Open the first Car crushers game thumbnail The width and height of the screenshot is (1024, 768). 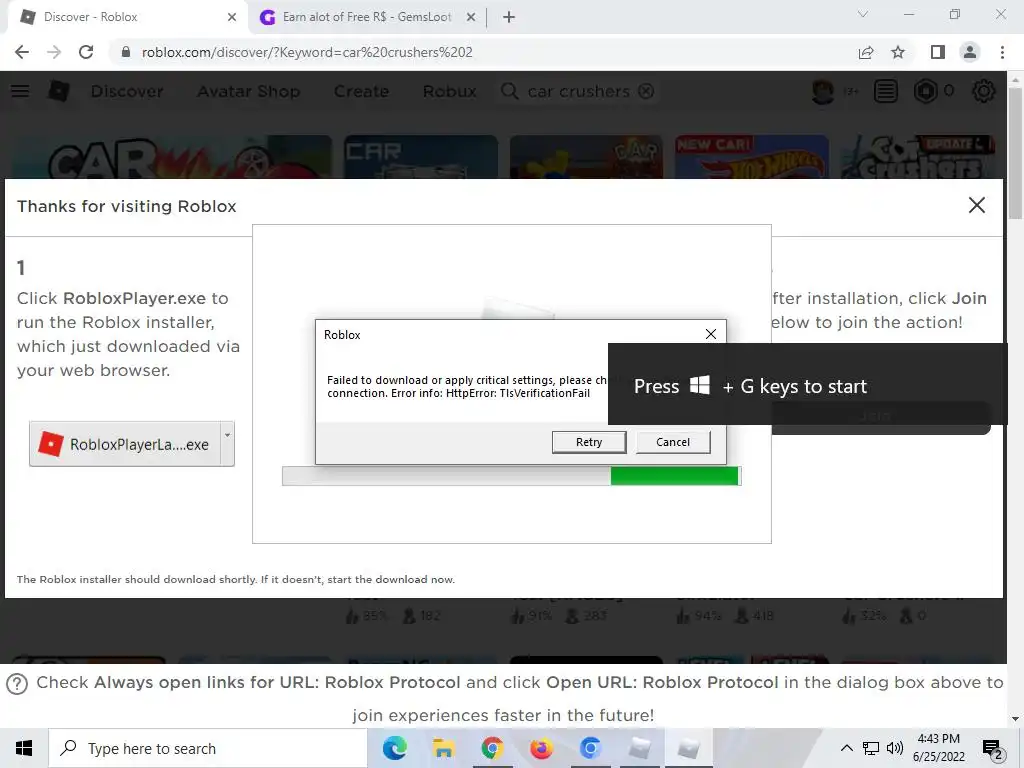[171, 157]
